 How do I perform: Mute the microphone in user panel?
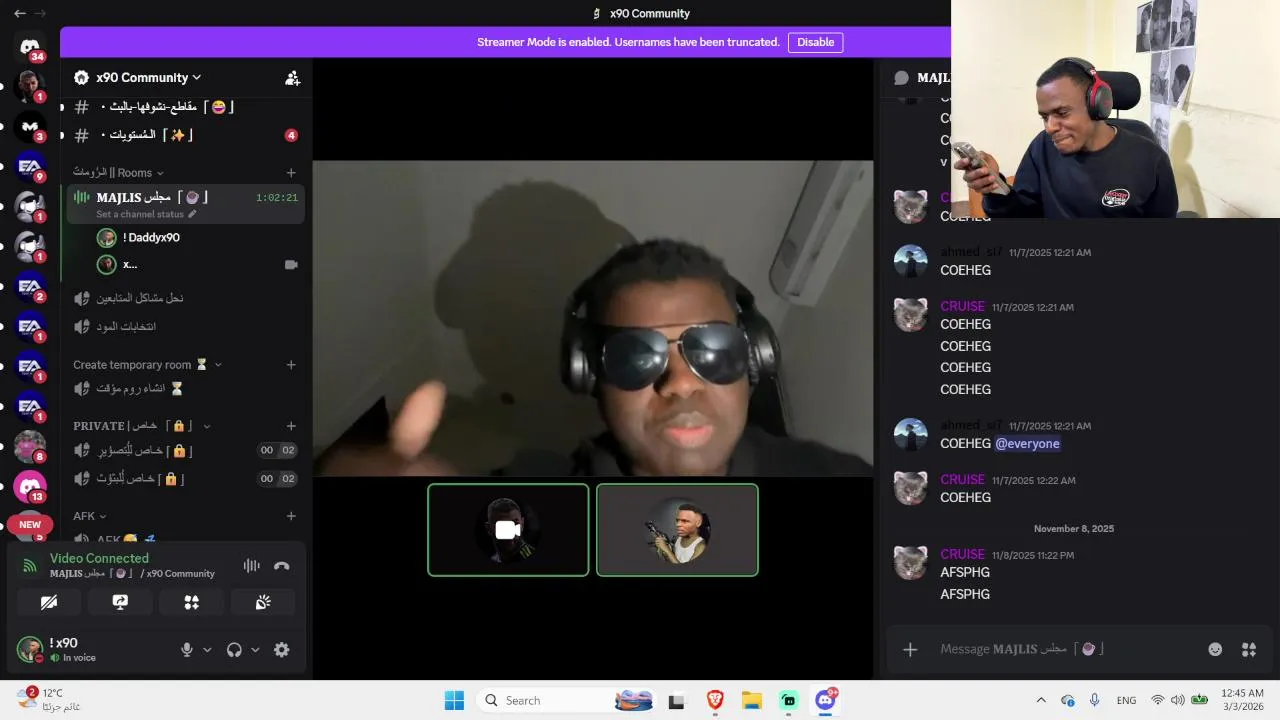186,649
